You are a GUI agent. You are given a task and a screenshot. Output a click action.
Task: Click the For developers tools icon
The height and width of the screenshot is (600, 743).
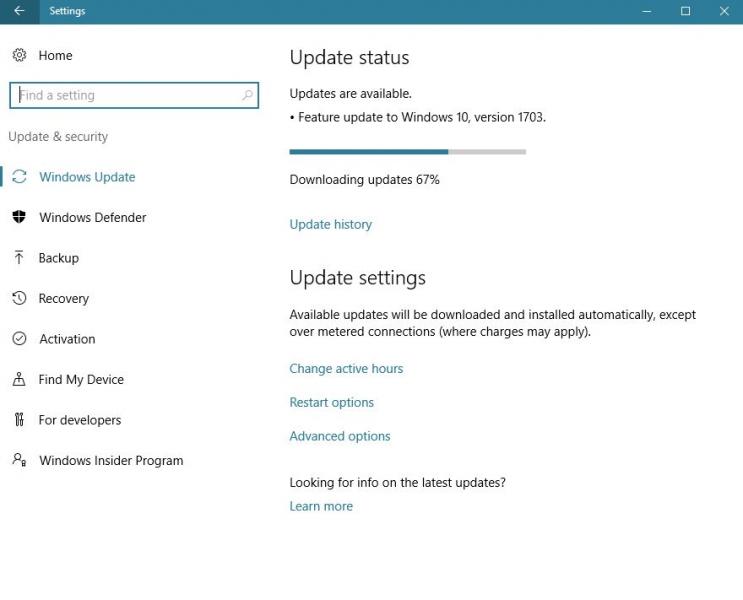point(19,420)
